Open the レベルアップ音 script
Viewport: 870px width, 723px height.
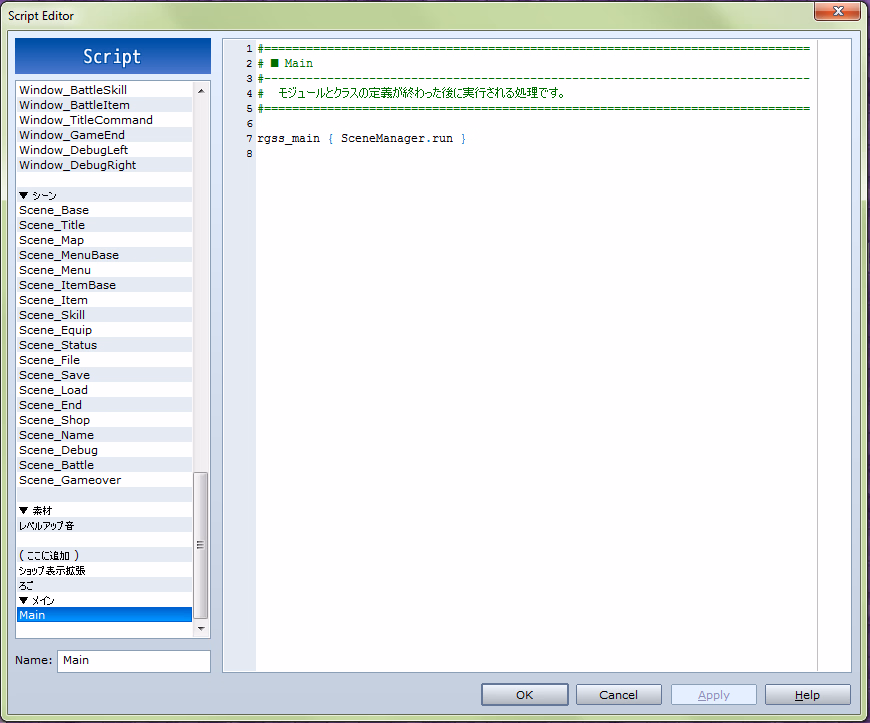[x=46, y=525]
